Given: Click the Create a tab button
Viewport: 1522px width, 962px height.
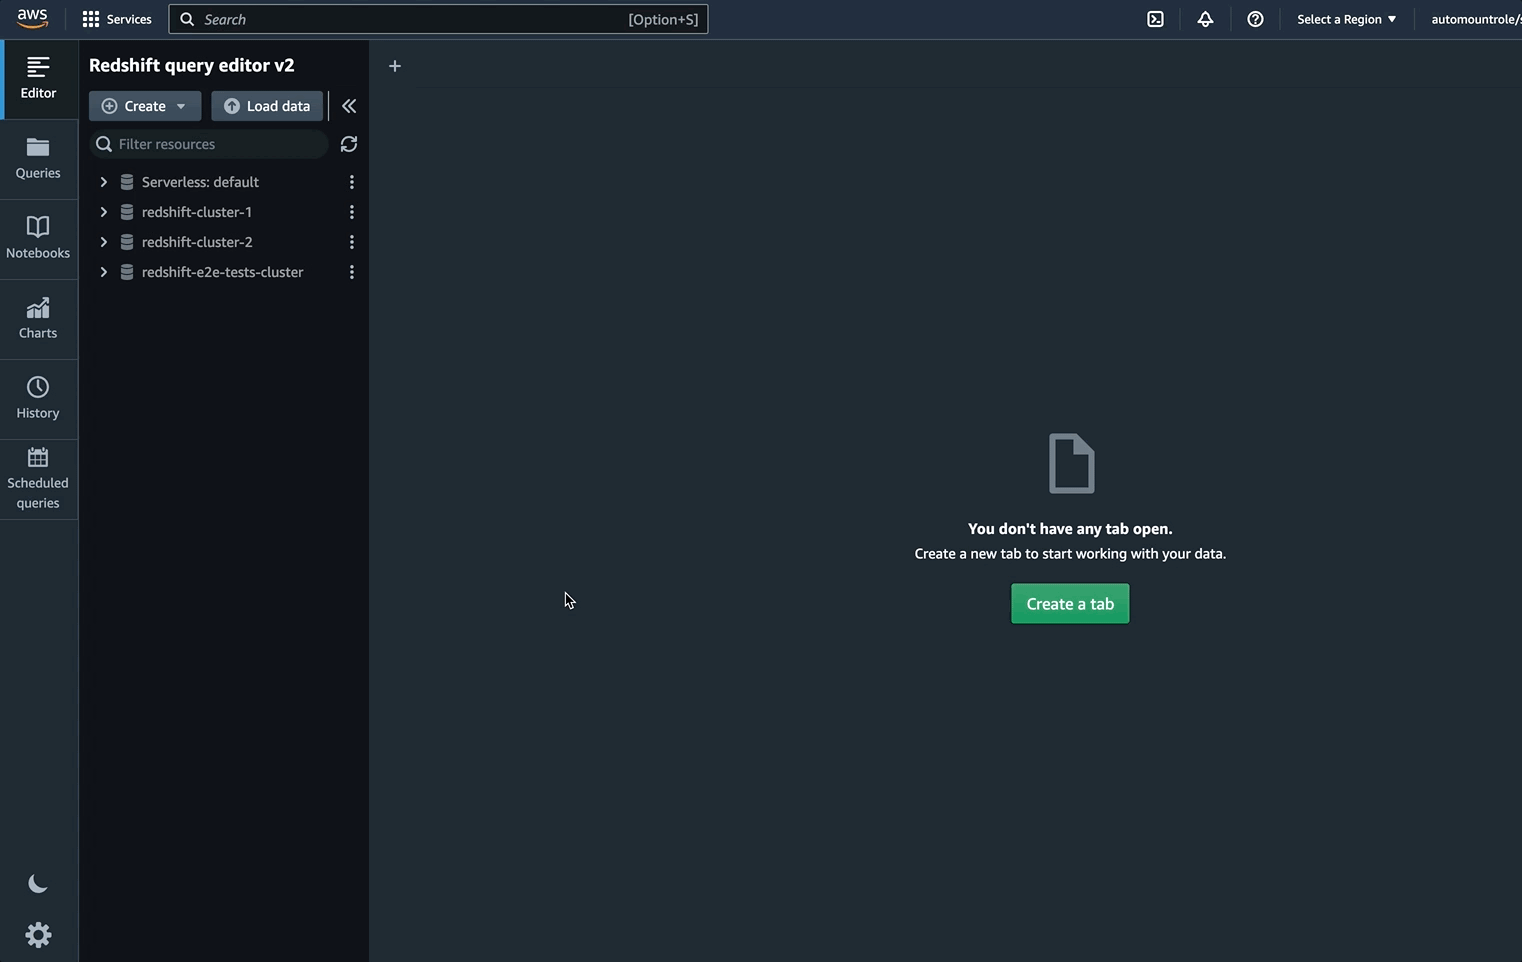Looking at the screenshot, I should [x=1070, y=604].
